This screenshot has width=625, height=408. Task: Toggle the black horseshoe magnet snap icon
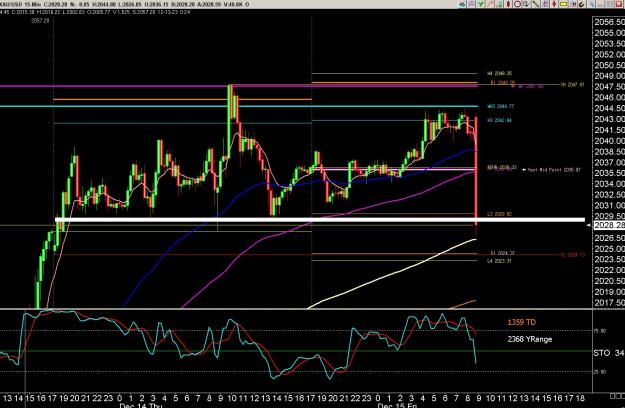582,4
